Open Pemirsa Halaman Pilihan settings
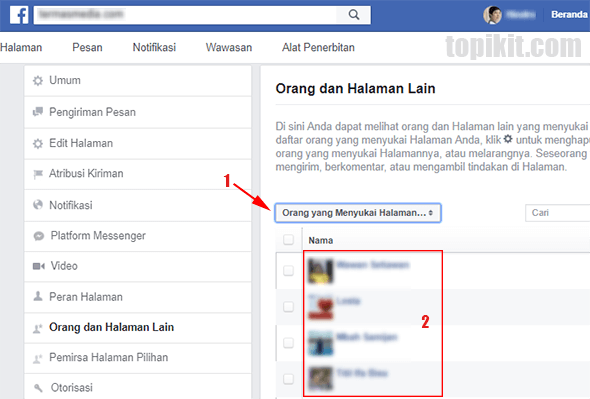590x399 pixels. [138, 358]
